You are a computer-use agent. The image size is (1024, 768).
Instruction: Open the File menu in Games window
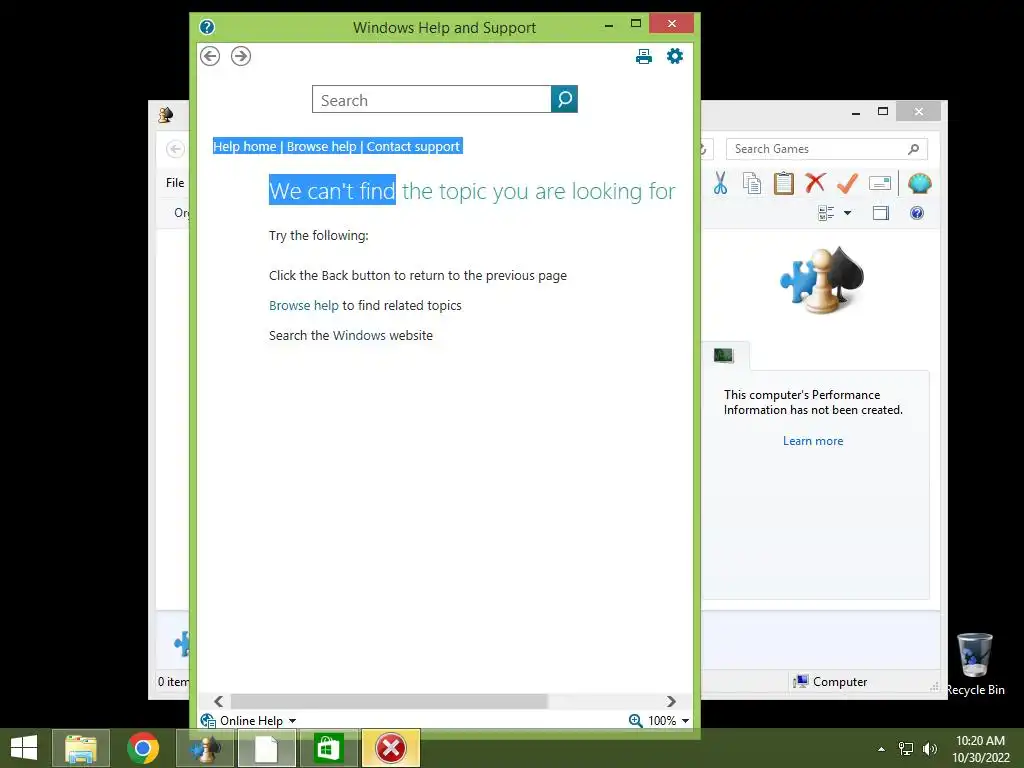point(175,183)
